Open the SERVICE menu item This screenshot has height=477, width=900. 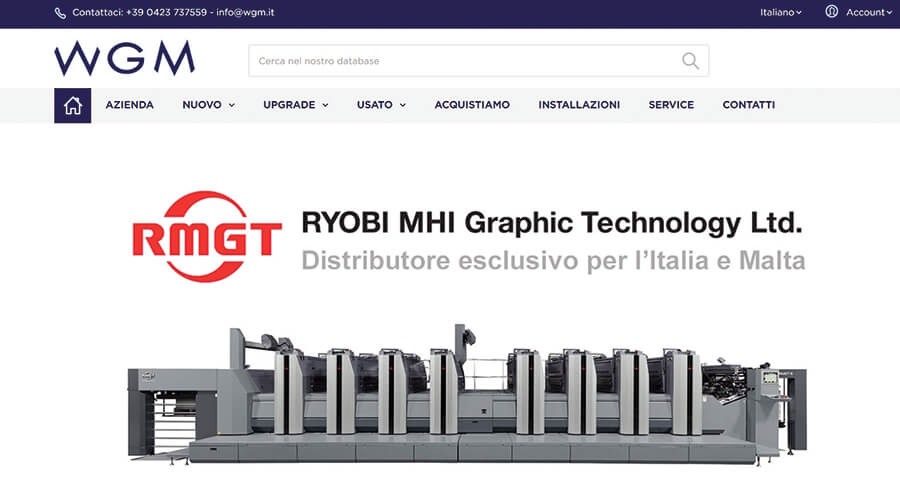point(671,105)
